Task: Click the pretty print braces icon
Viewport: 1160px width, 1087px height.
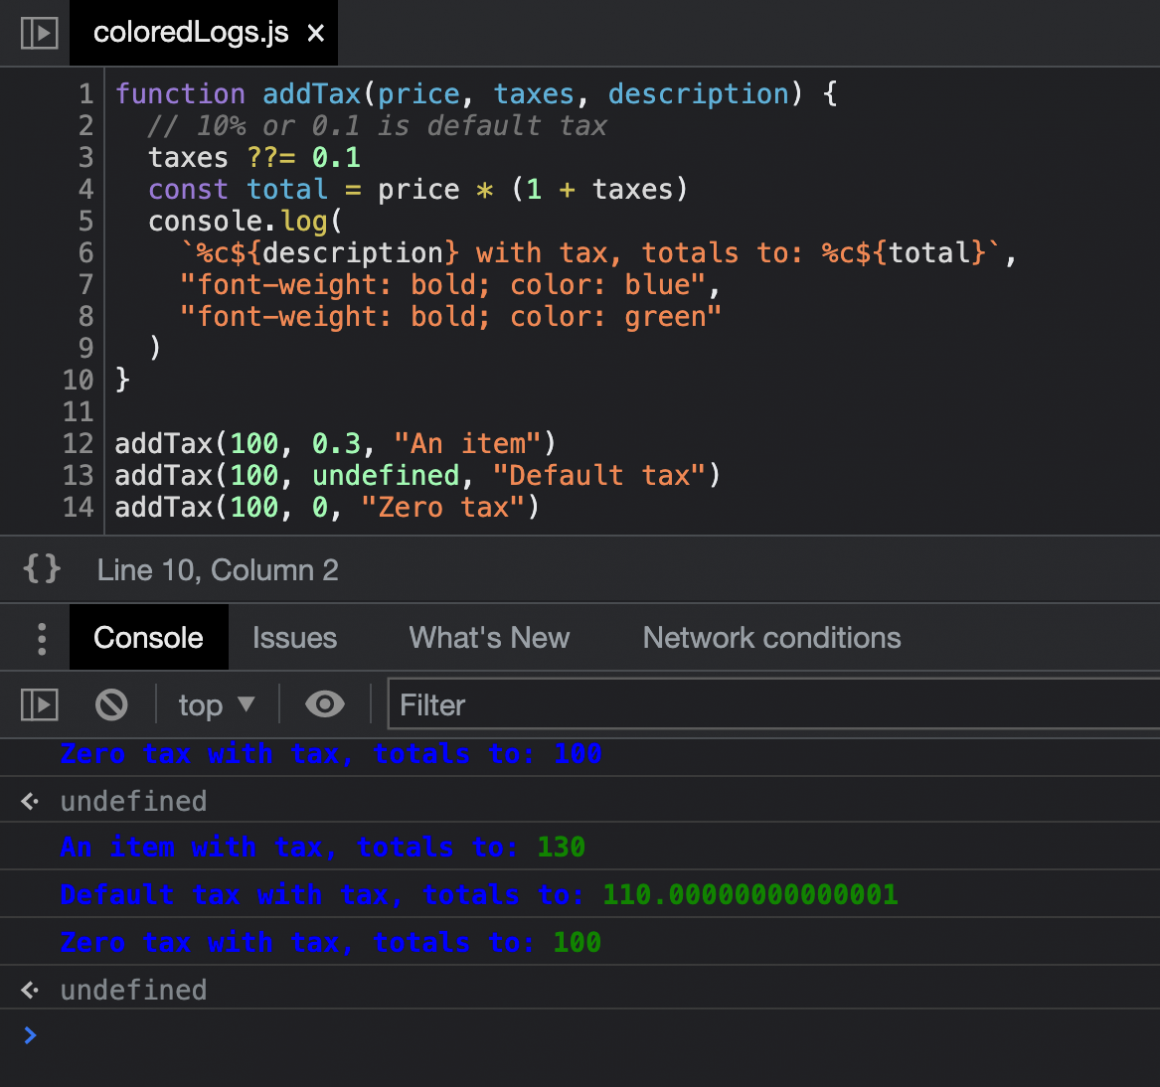Action: [x=42, y=569]
